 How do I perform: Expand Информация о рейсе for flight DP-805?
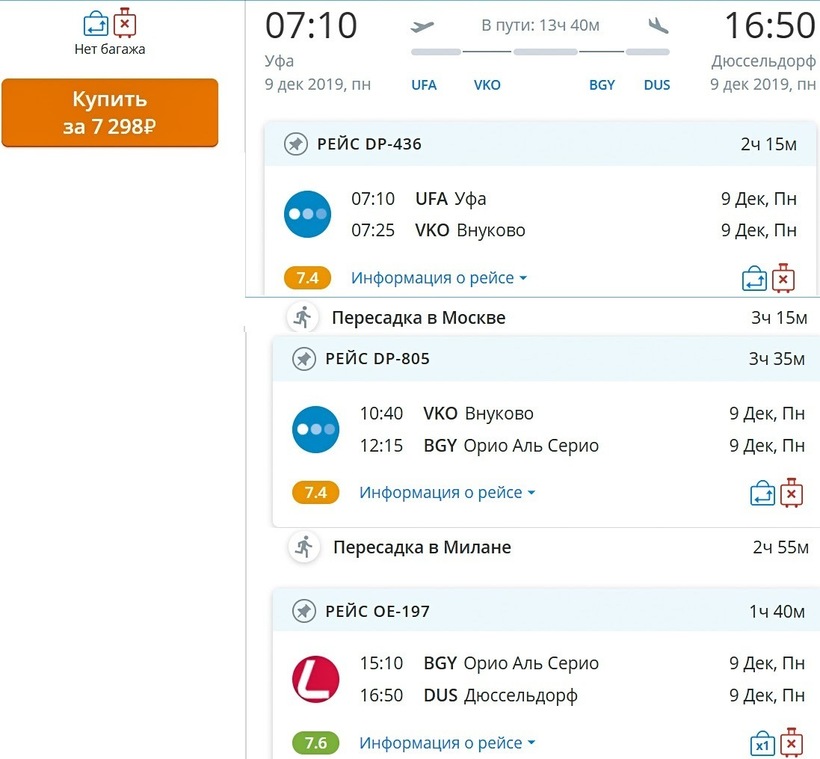click(447, 492)
